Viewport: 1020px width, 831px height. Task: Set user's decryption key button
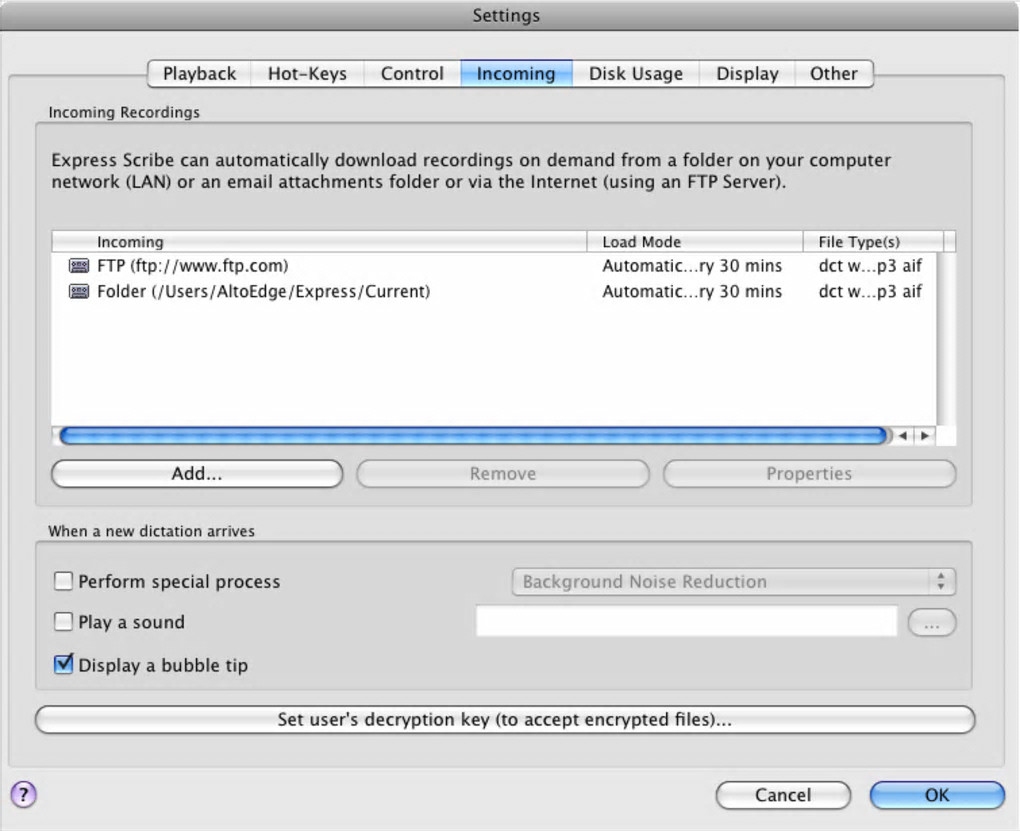(505, 720)
